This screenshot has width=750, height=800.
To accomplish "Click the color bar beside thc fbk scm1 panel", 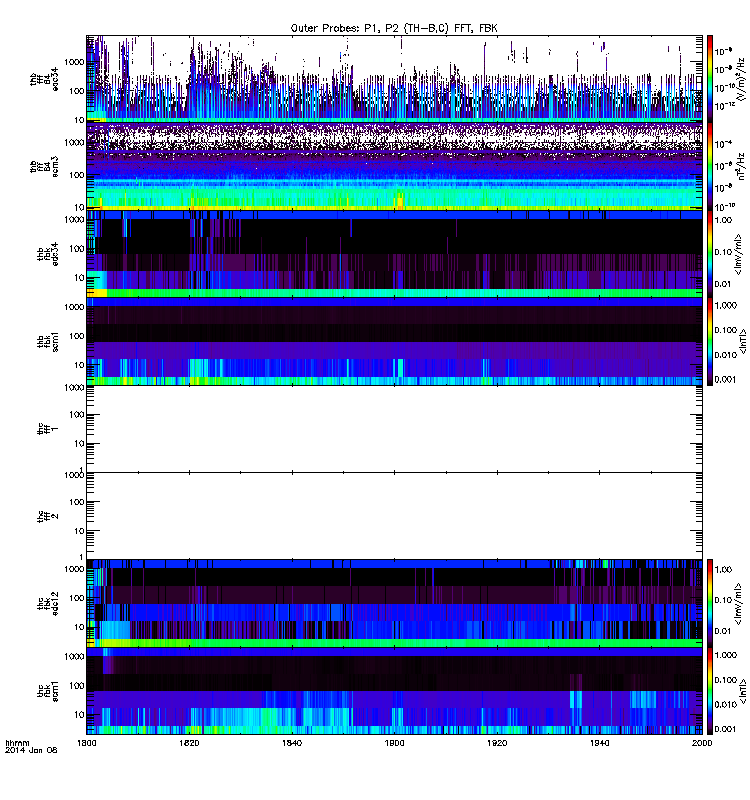I will 709,690.
